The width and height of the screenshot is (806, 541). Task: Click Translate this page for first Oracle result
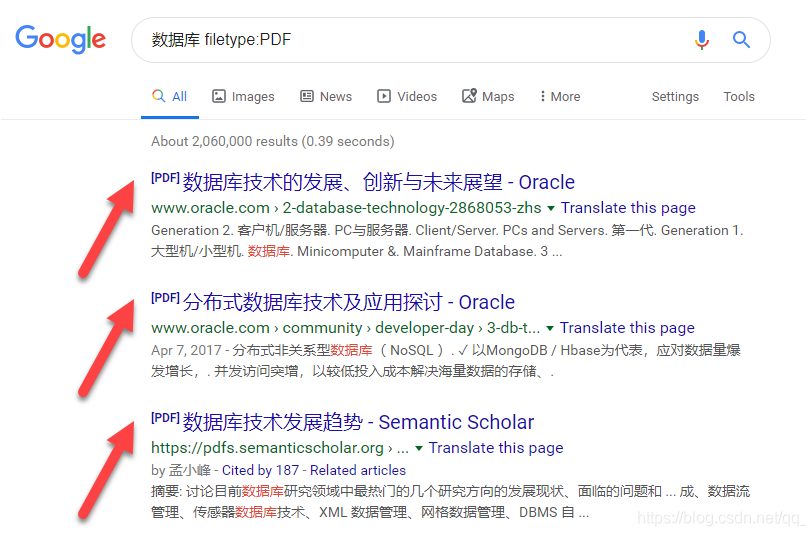pyautogui.click(x=628, y=208)
